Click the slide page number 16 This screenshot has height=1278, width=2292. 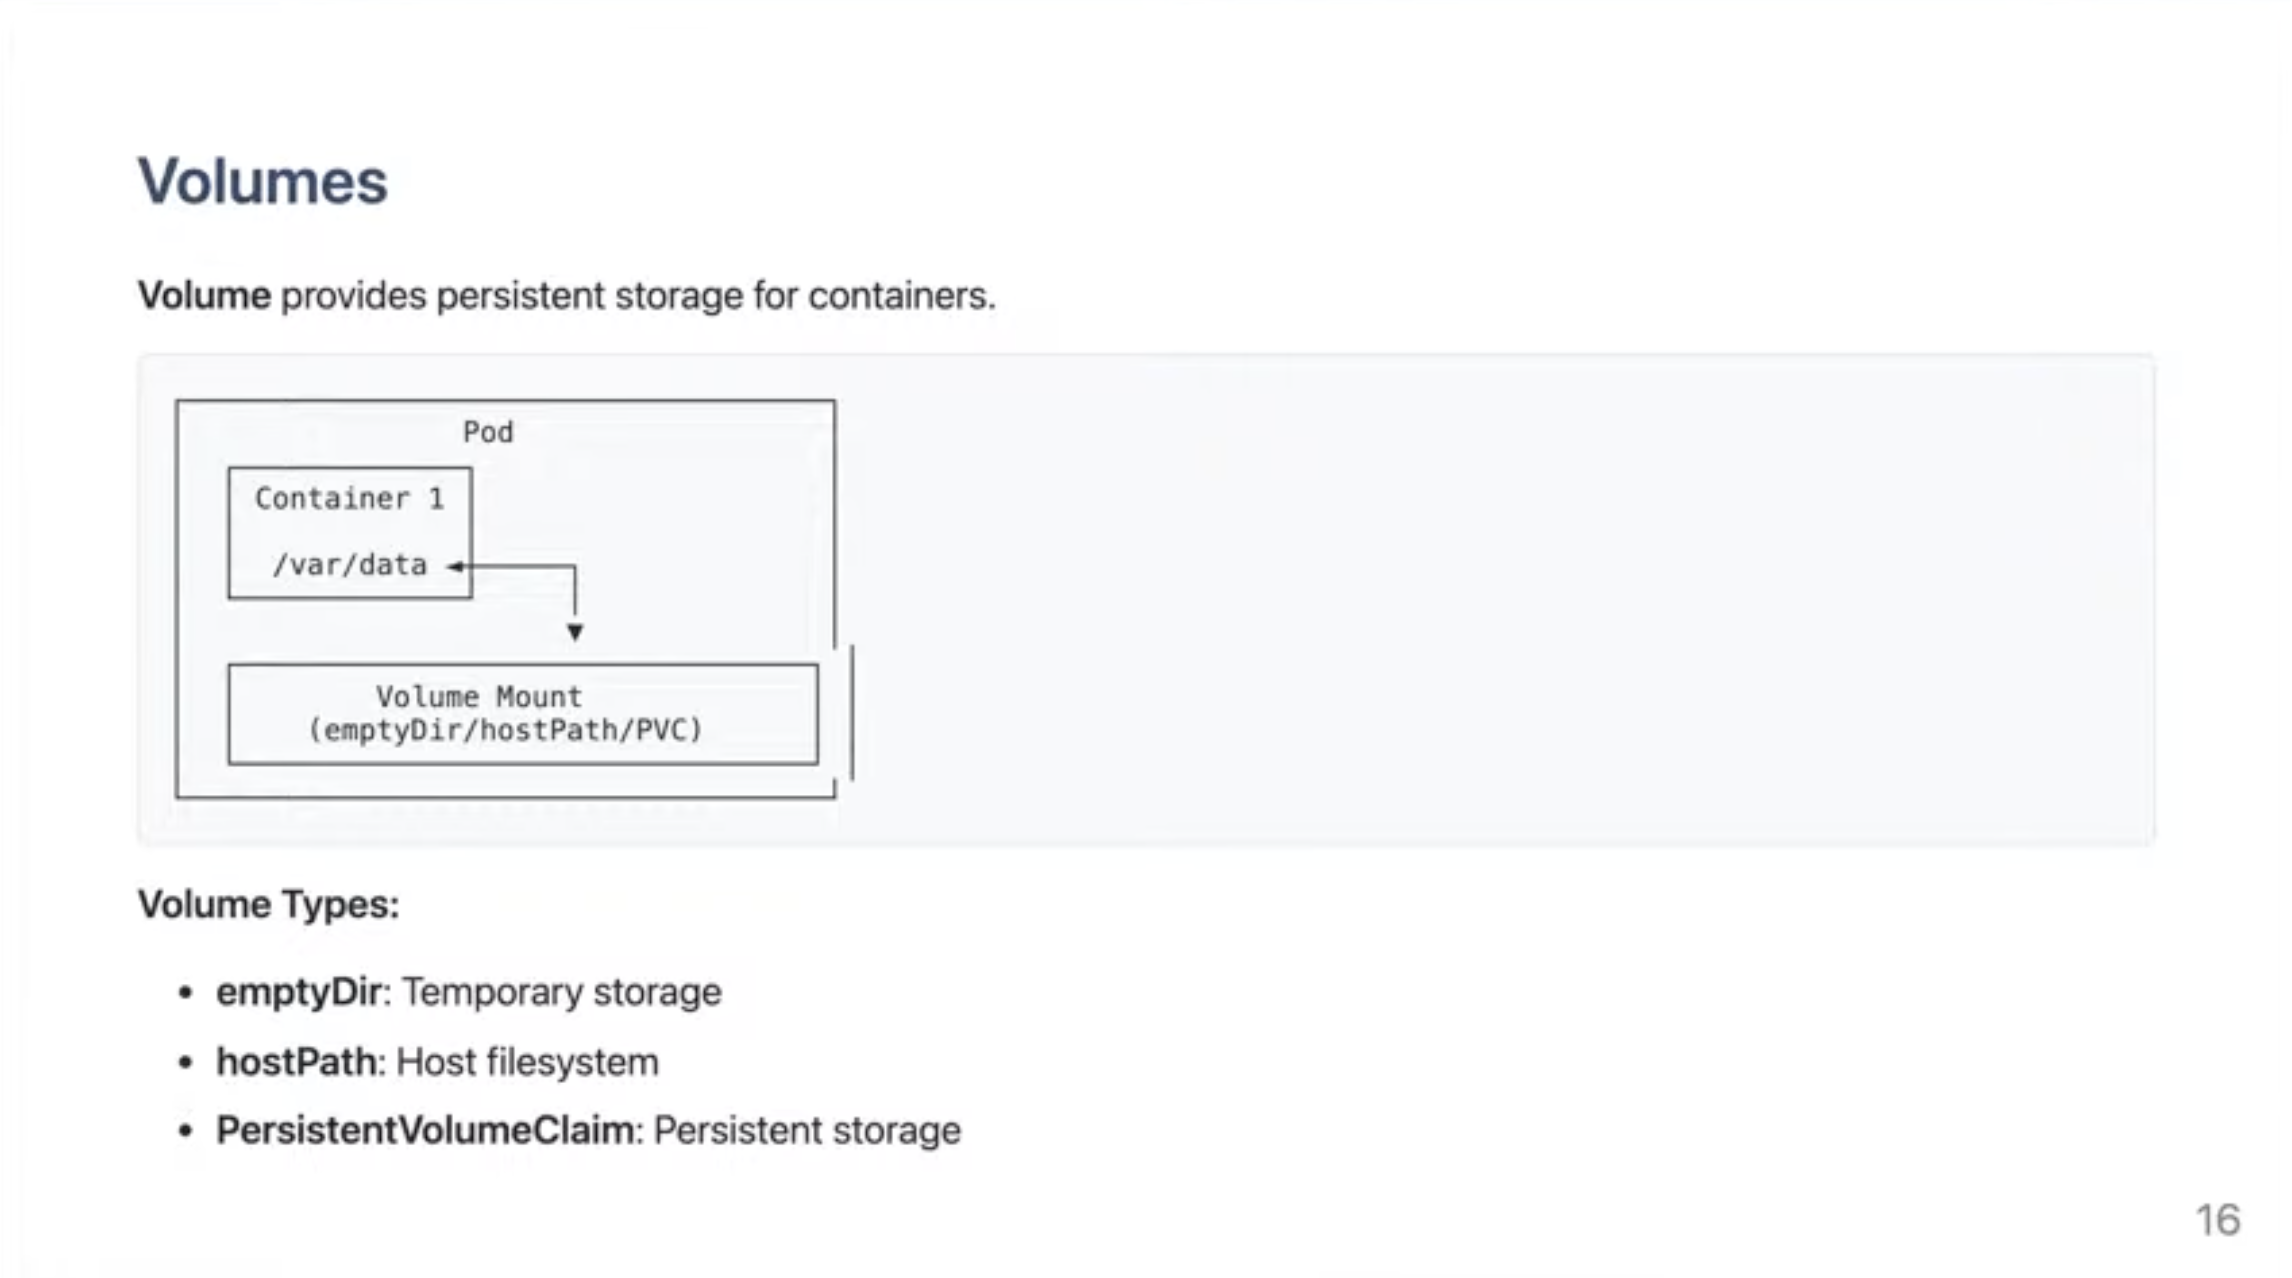[x=2217, y=1220]
